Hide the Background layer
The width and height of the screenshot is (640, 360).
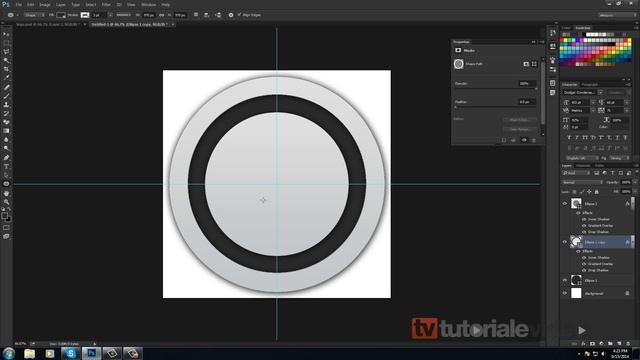565,293
